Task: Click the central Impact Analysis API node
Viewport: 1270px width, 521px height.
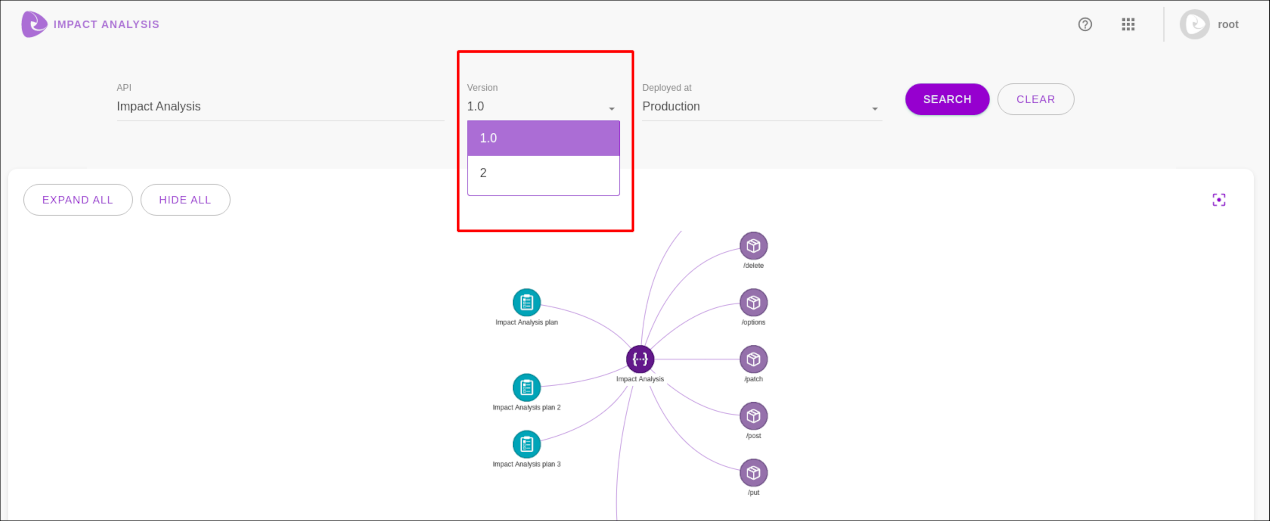Action: coord(640,359)
